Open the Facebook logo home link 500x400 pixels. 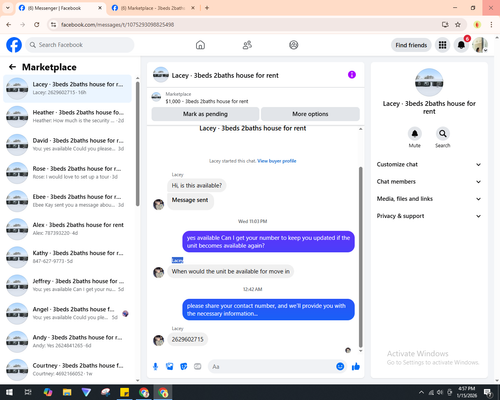14,45
